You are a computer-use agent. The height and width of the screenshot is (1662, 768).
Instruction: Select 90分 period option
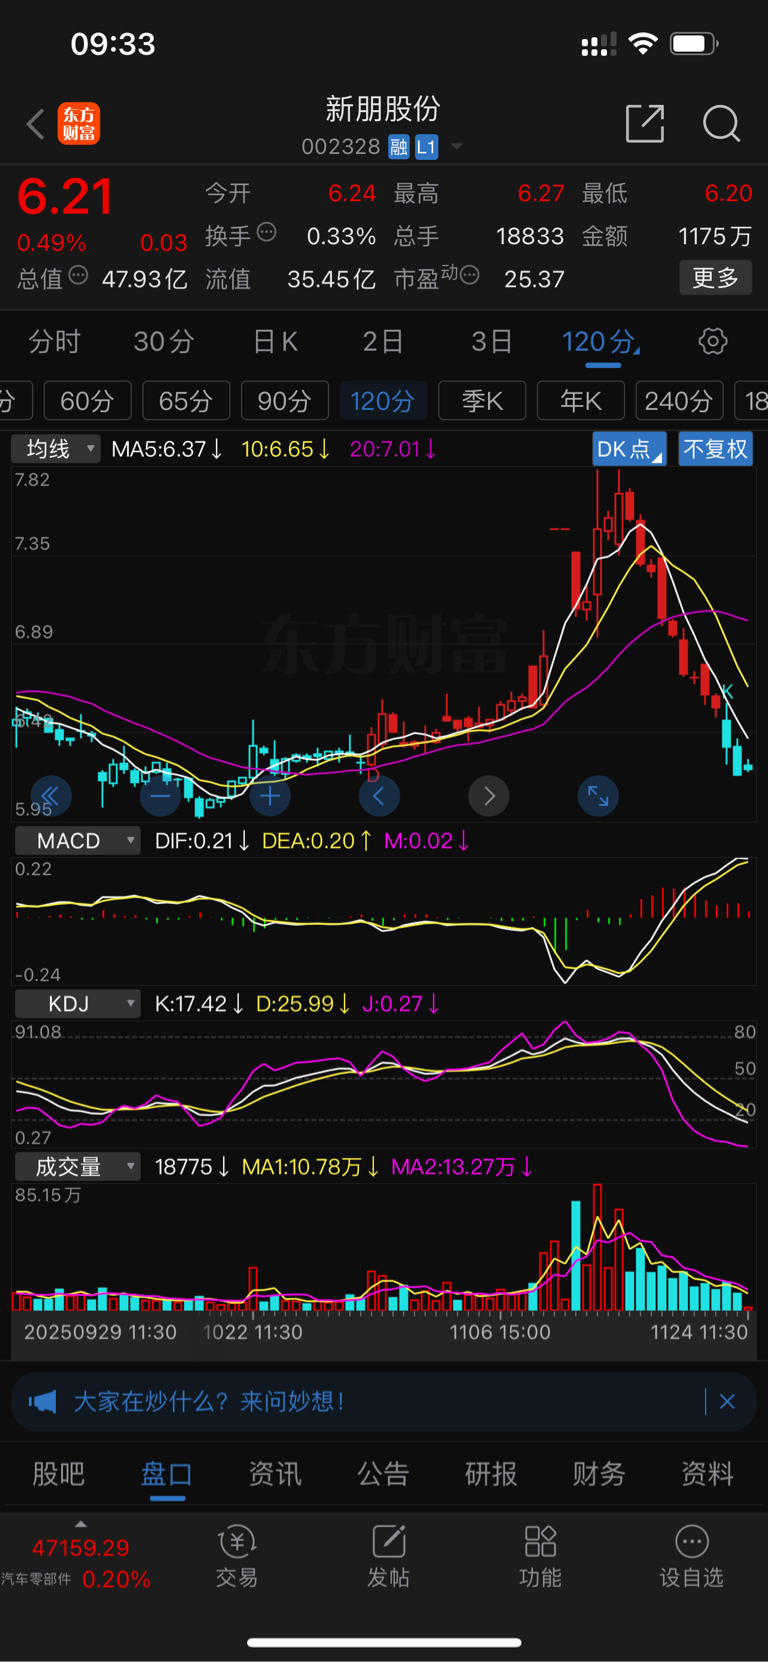284,401
